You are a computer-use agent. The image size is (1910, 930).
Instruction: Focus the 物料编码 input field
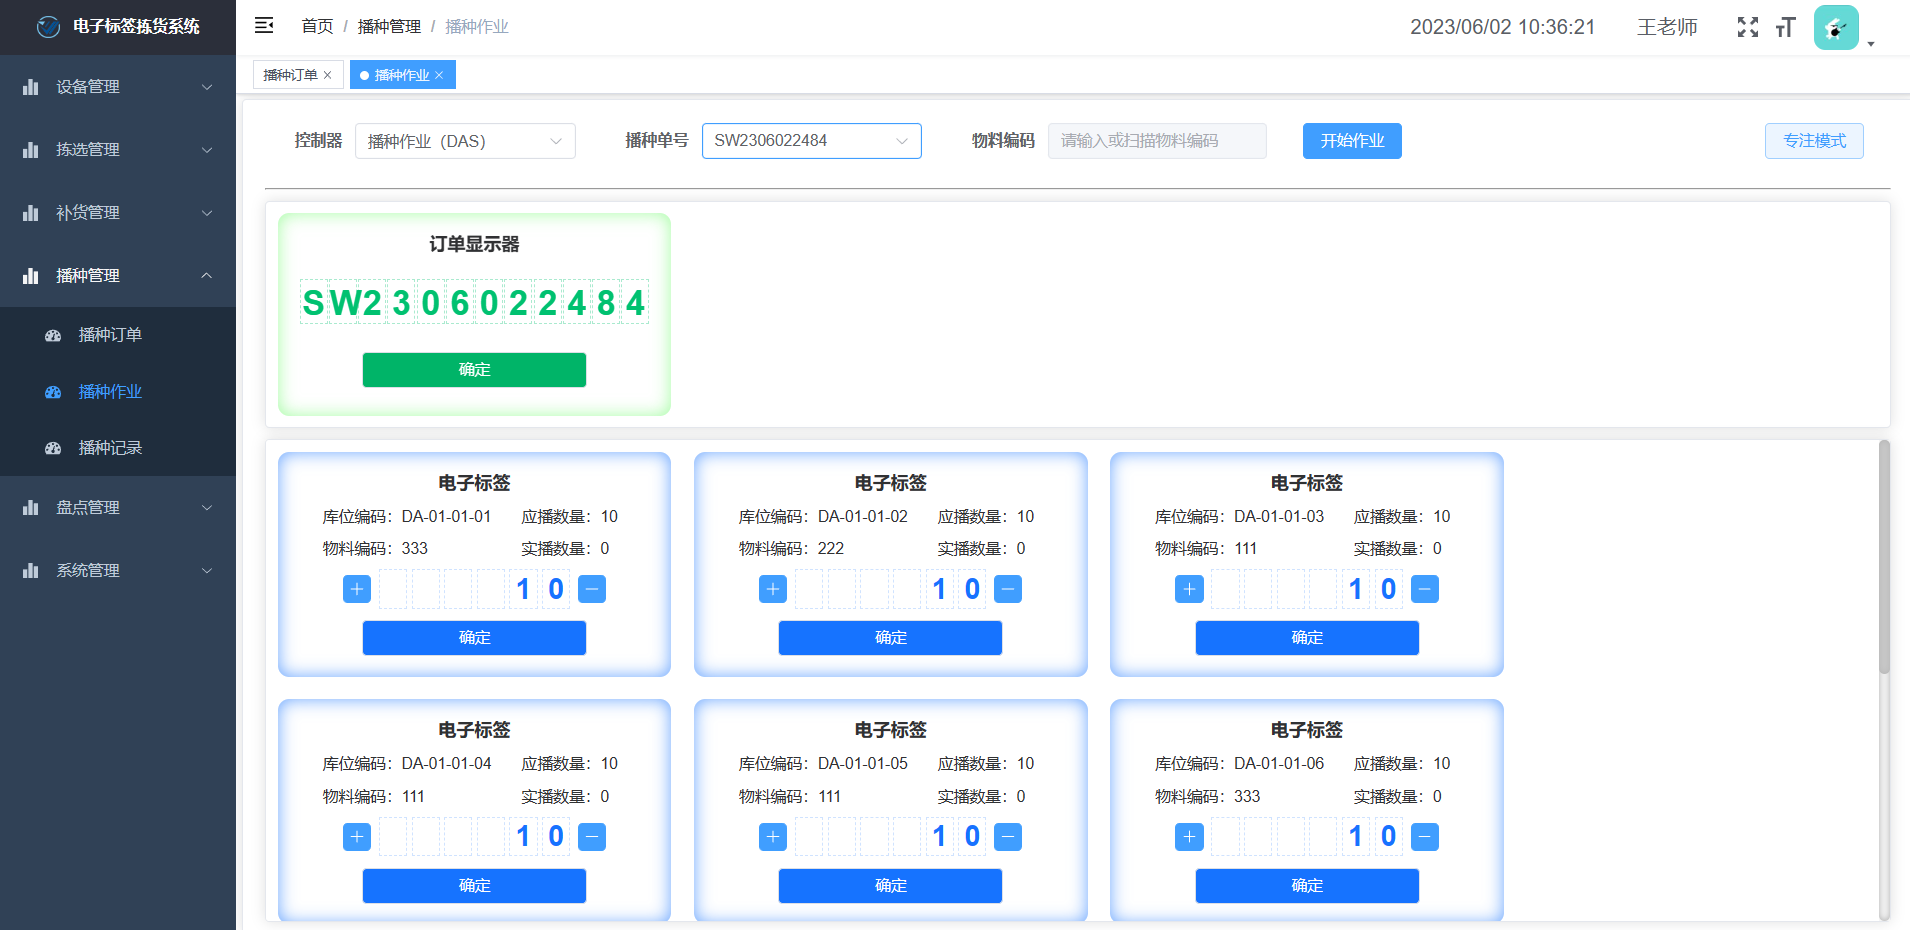(x=1156, y=141)
